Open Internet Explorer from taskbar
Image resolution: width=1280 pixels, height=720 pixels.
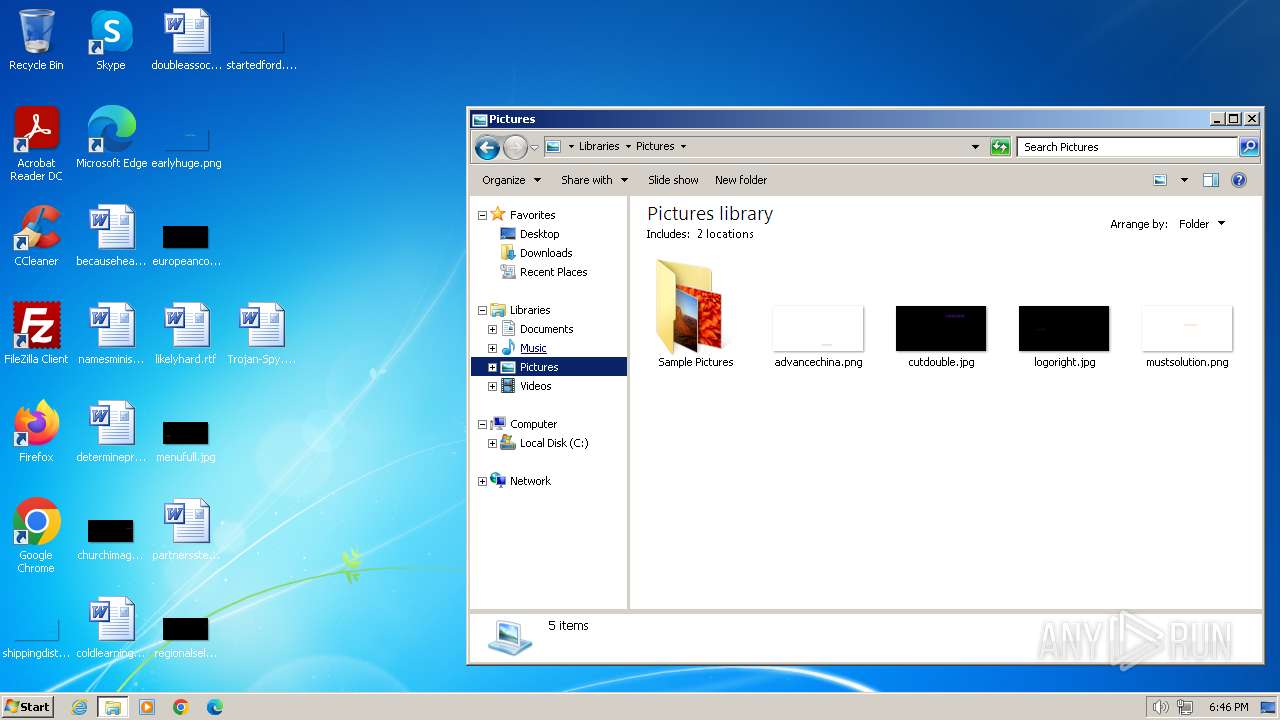pos(80,707)
